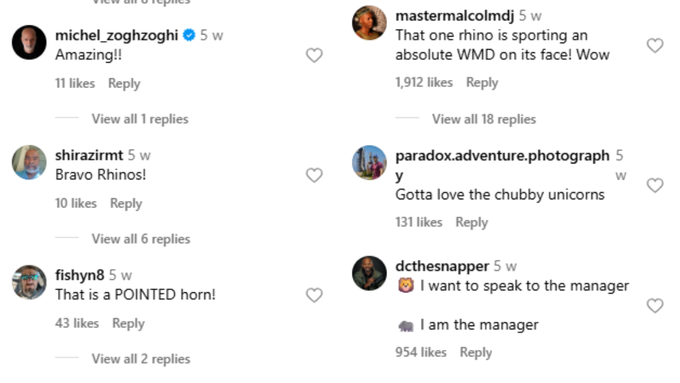Open mastermalcolmdj's profile avatar
The image size is (680, 383).
click(x=369, y=23)
